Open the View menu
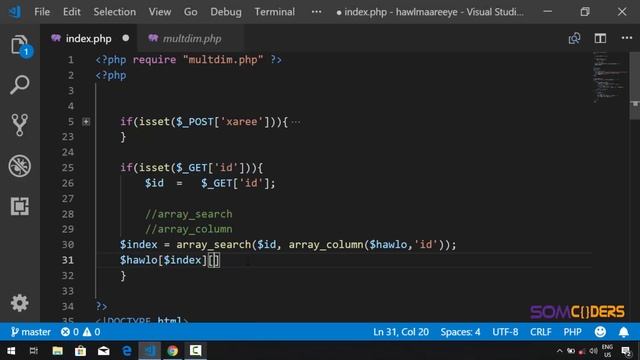This screenshot has height=360, width=640. [160, 12]
